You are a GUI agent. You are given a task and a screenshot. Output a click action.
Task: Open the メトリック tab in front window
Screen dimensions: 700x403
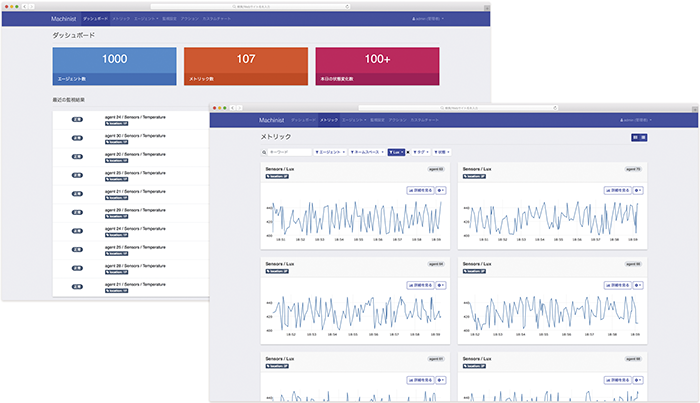tap(329, 119)
